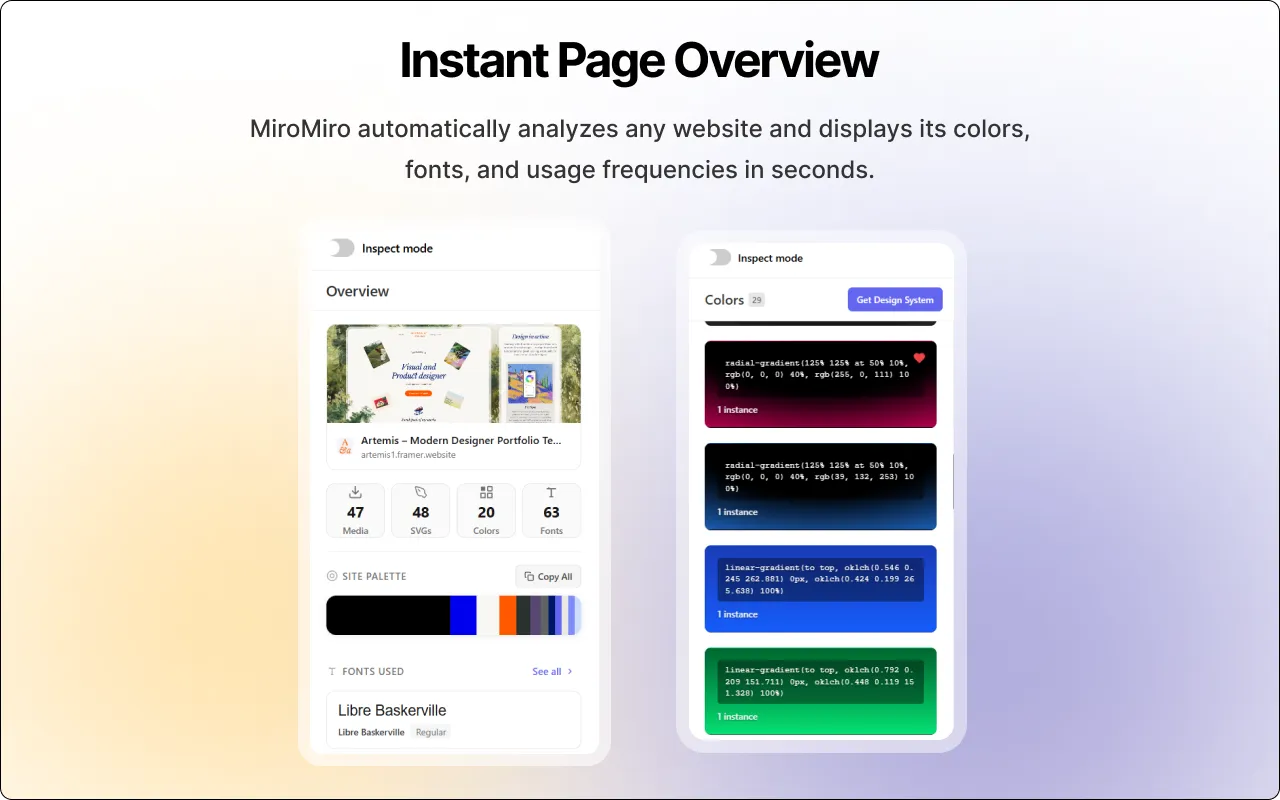Click the Artemis site favicon

tap(345, 447)
